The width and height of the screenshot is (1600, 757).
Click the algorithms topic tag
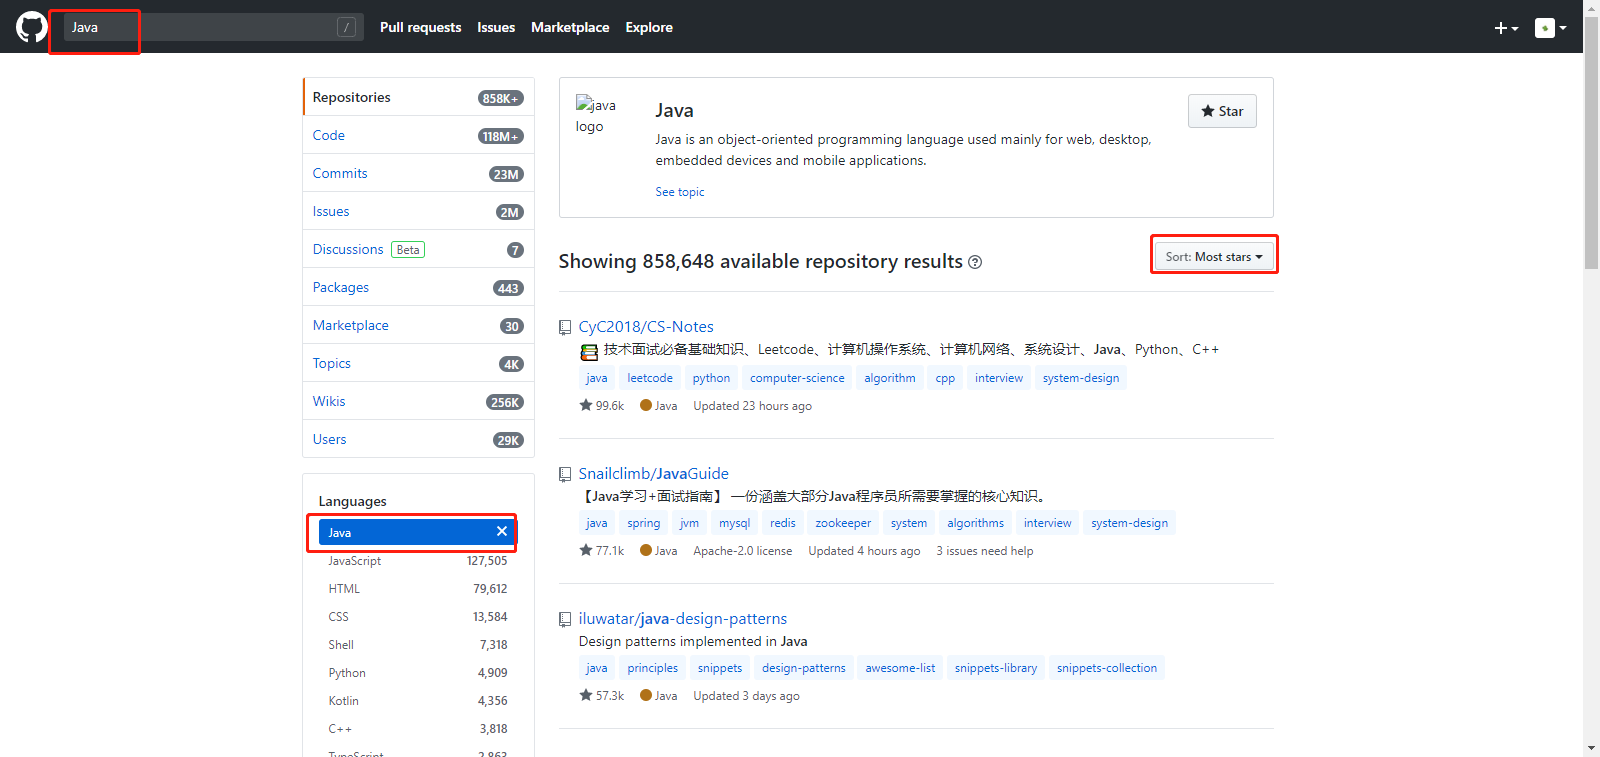[975, 523]
